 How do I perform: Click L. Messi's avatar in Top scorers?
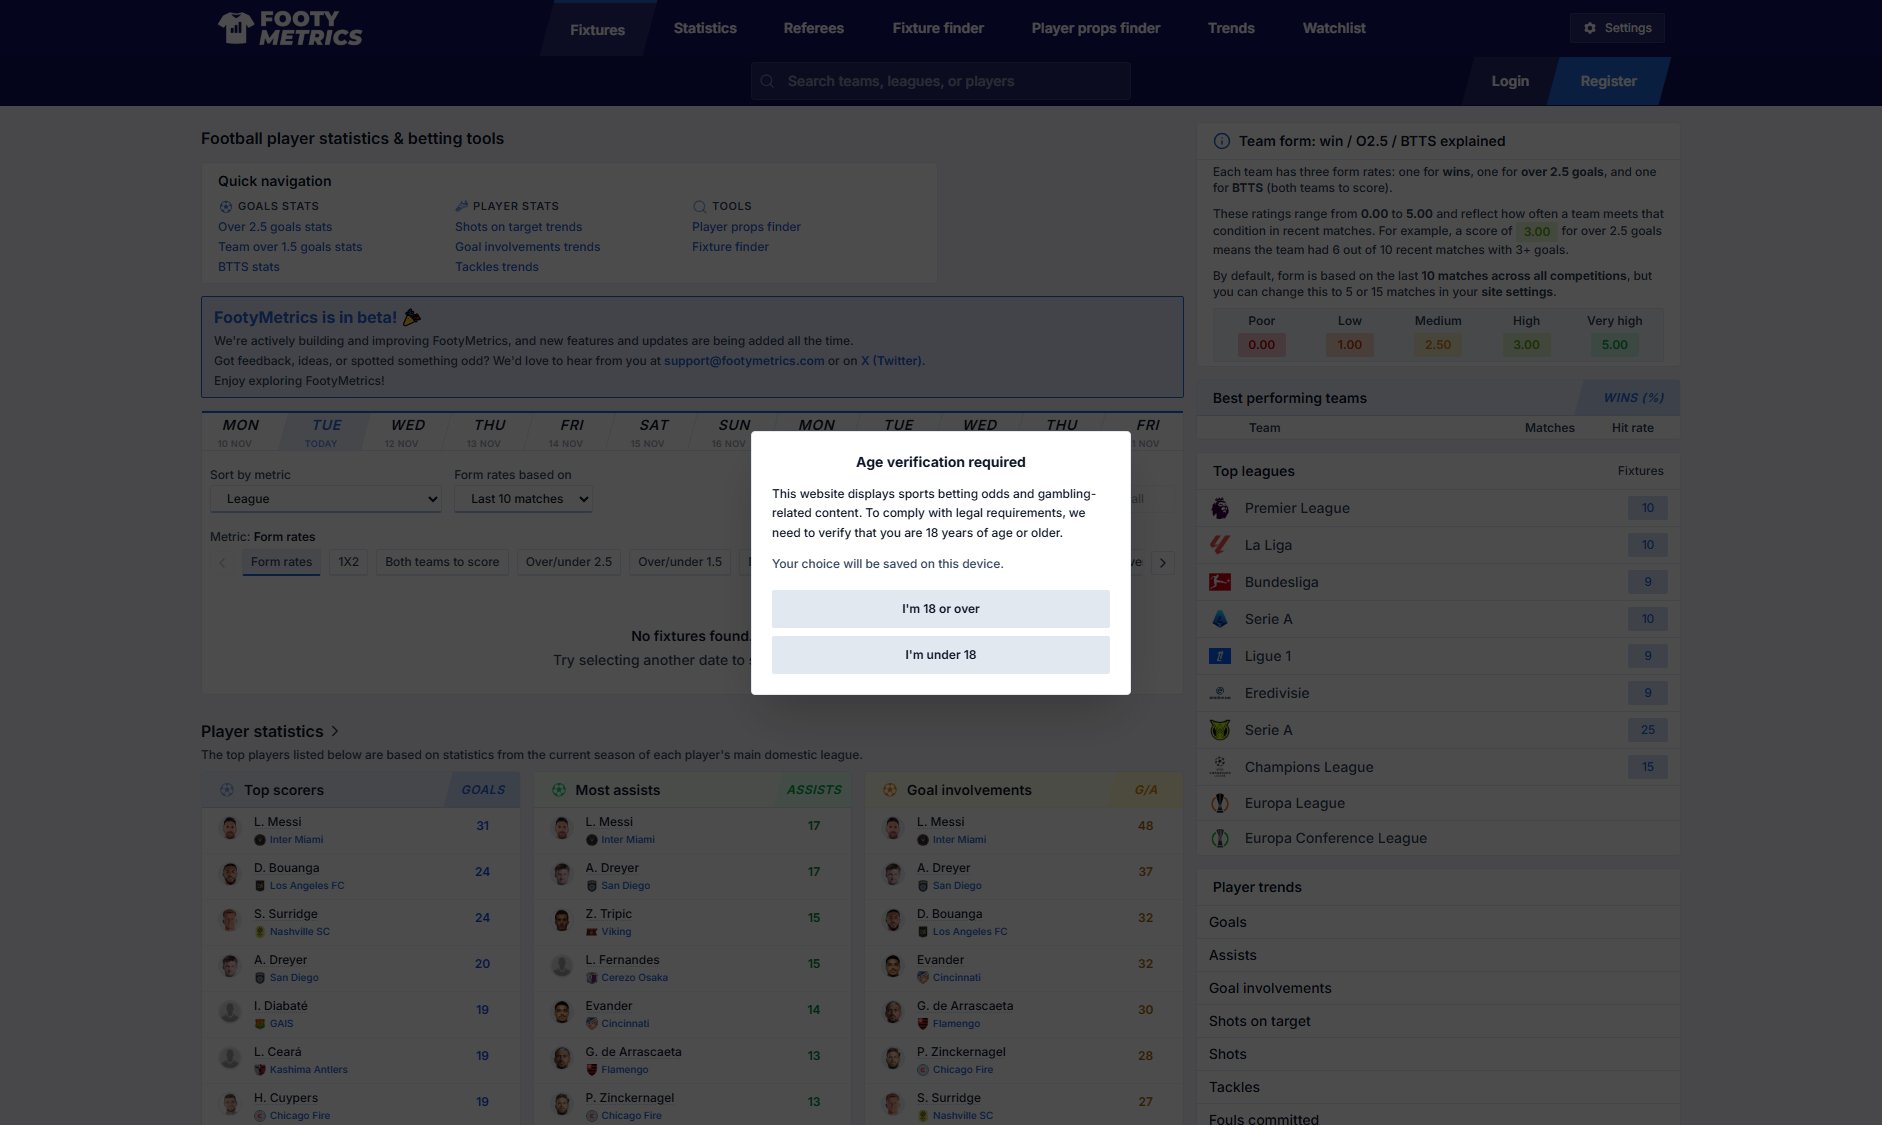[x=229, y=828]
